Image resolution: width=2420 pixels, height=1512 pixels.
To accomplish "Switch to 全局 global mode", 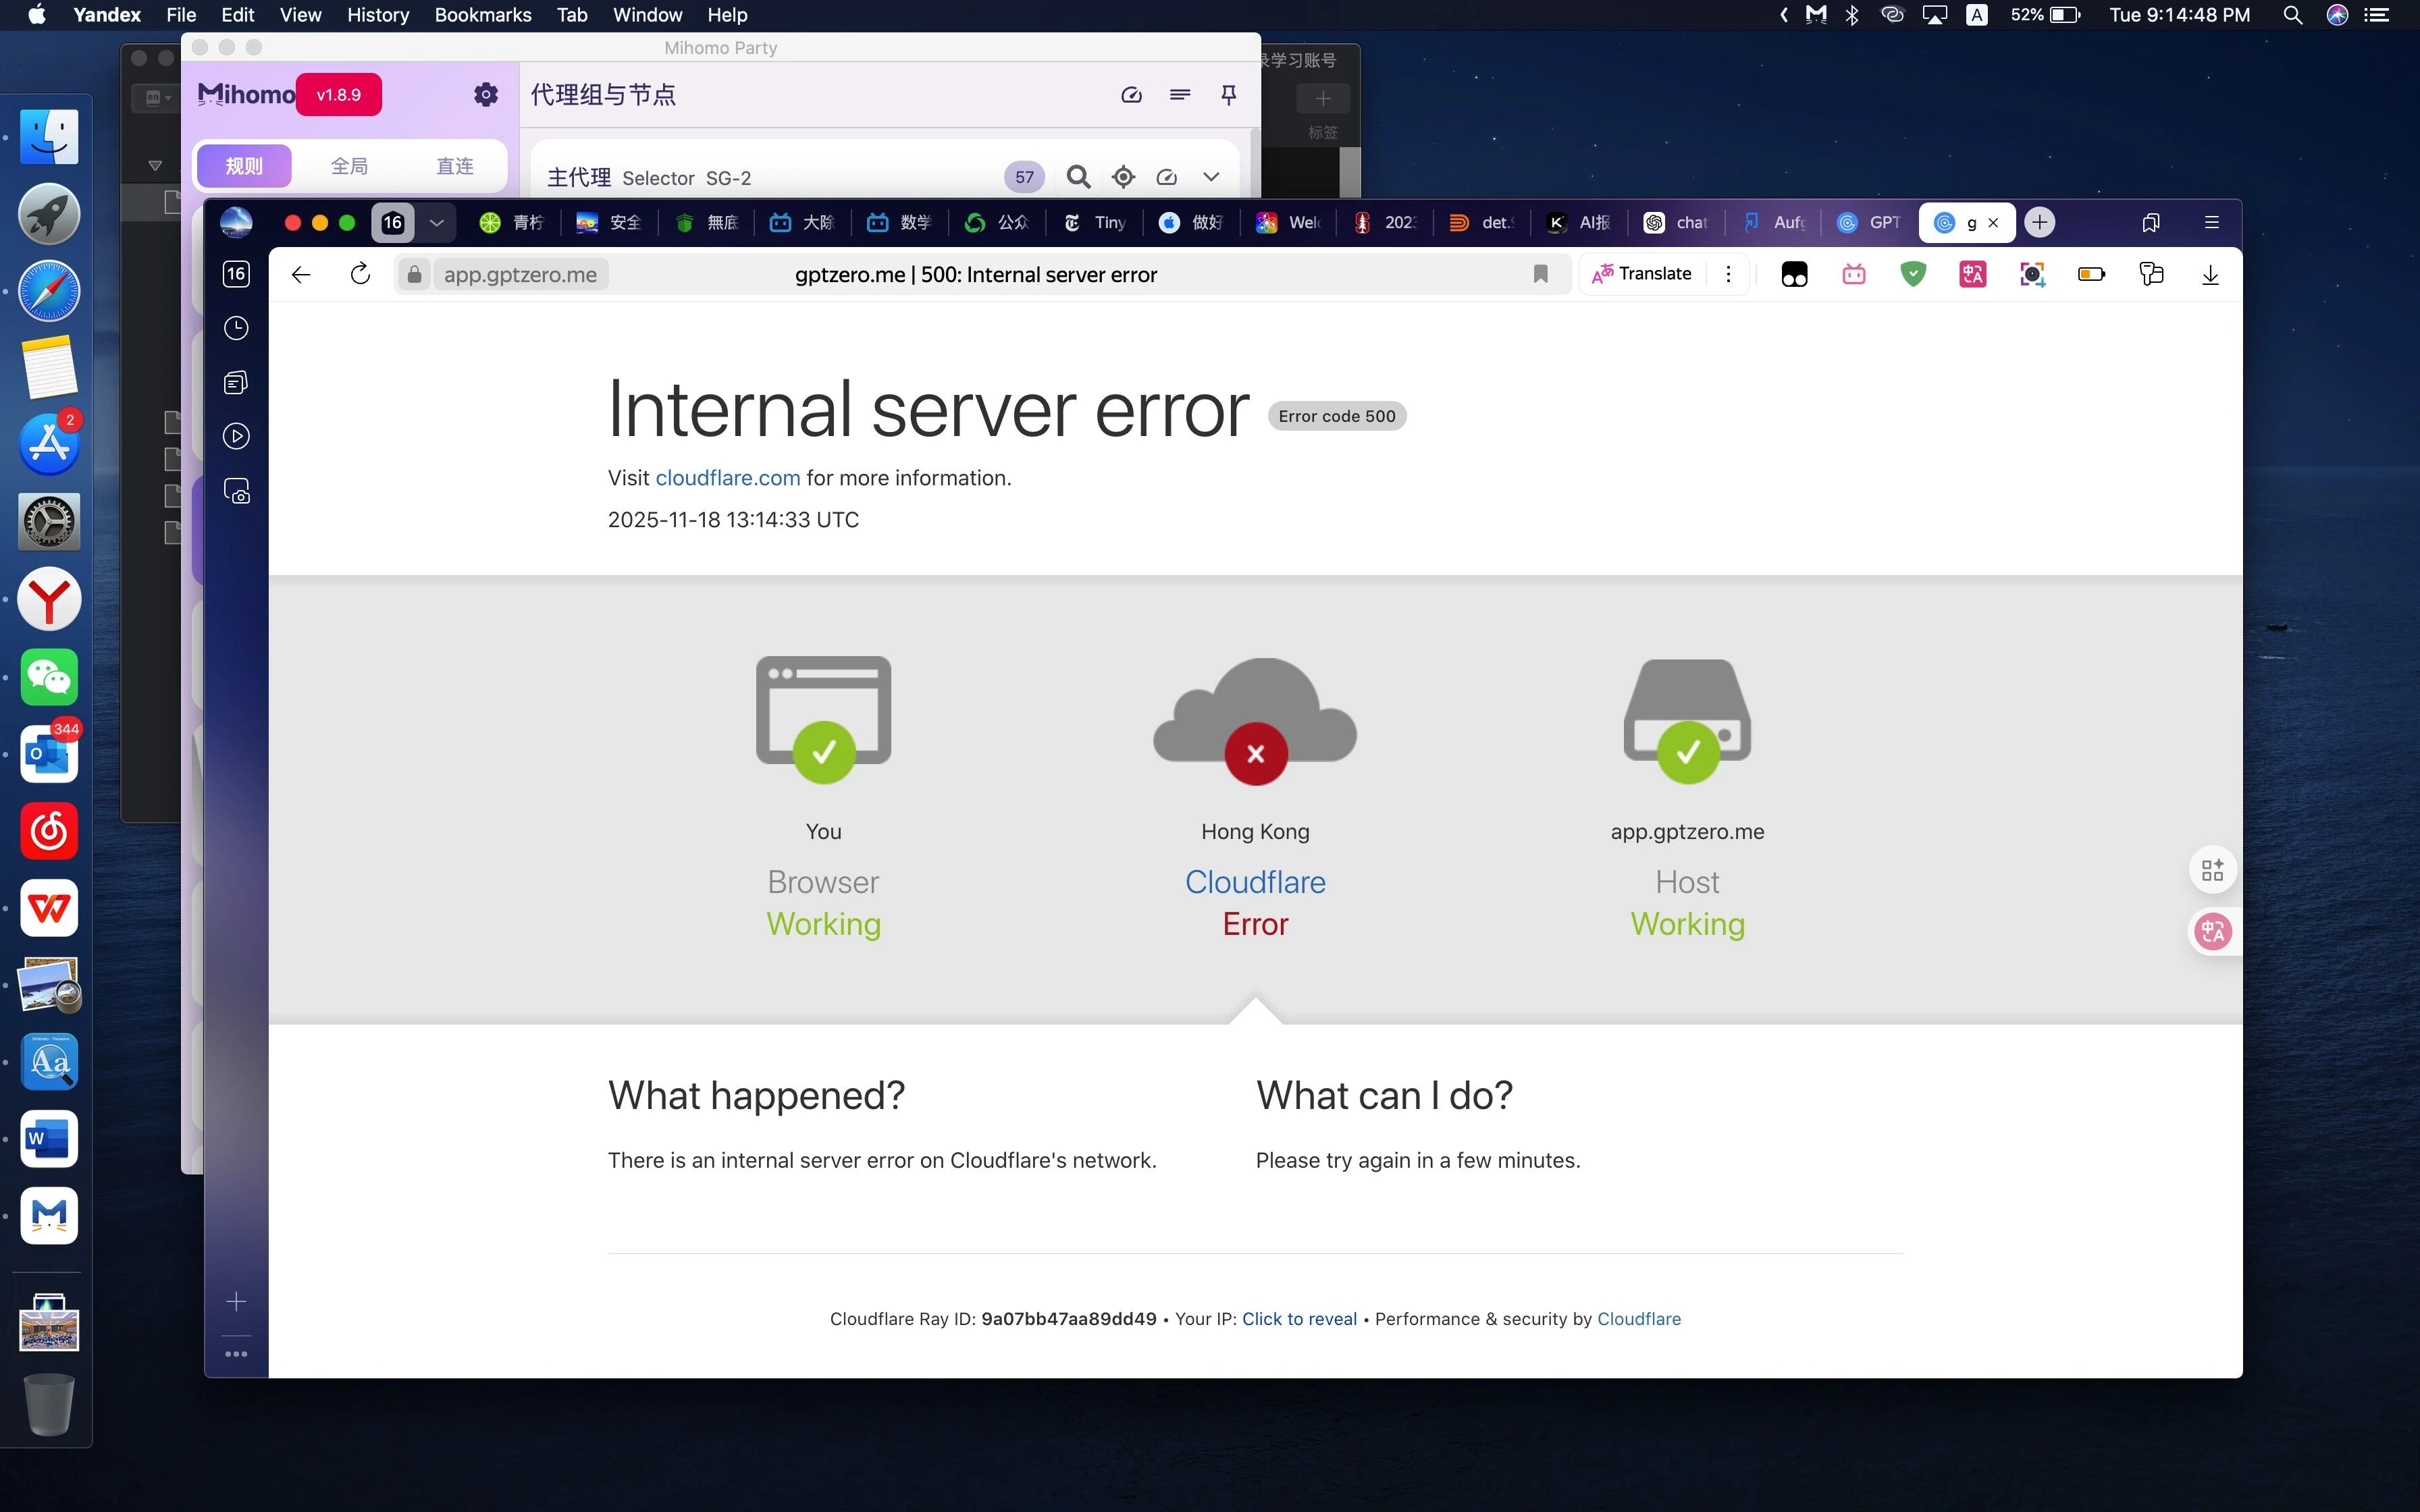I will pyautogui.click(x=349, y=166).
